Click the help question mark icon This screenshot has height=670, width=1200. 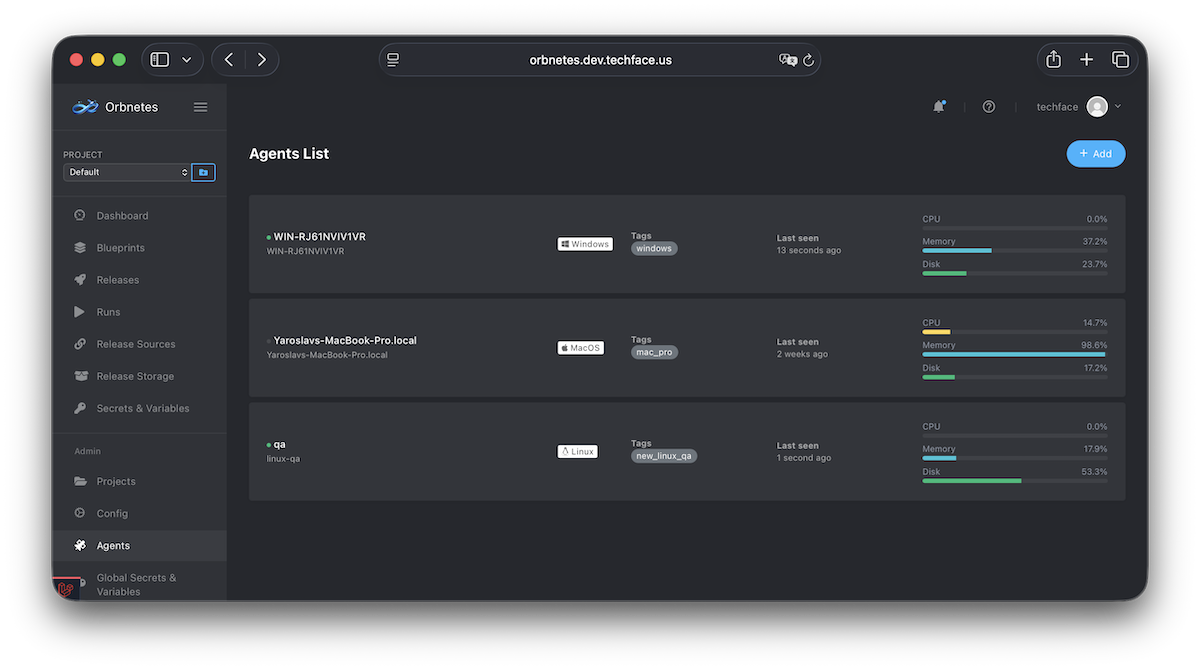988,106
